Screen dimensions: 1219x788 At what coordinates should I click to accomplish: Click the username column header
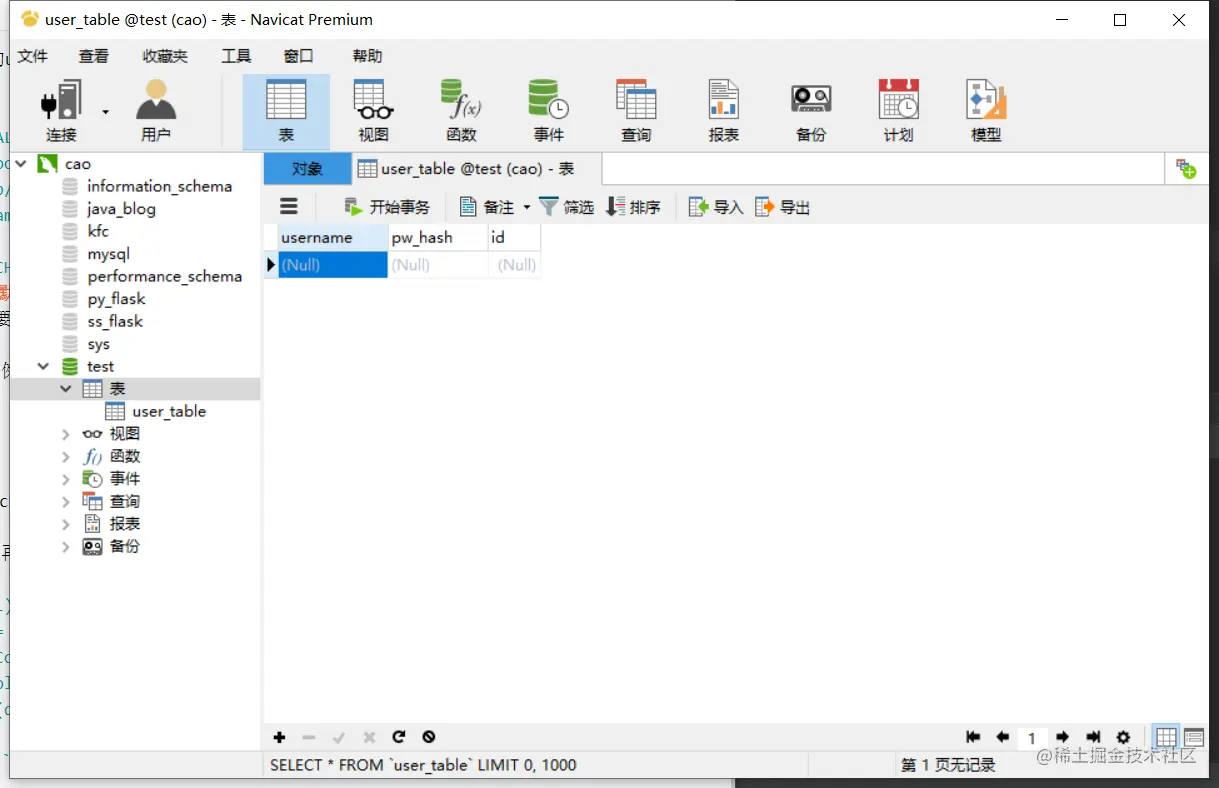(x=332, y=238)
